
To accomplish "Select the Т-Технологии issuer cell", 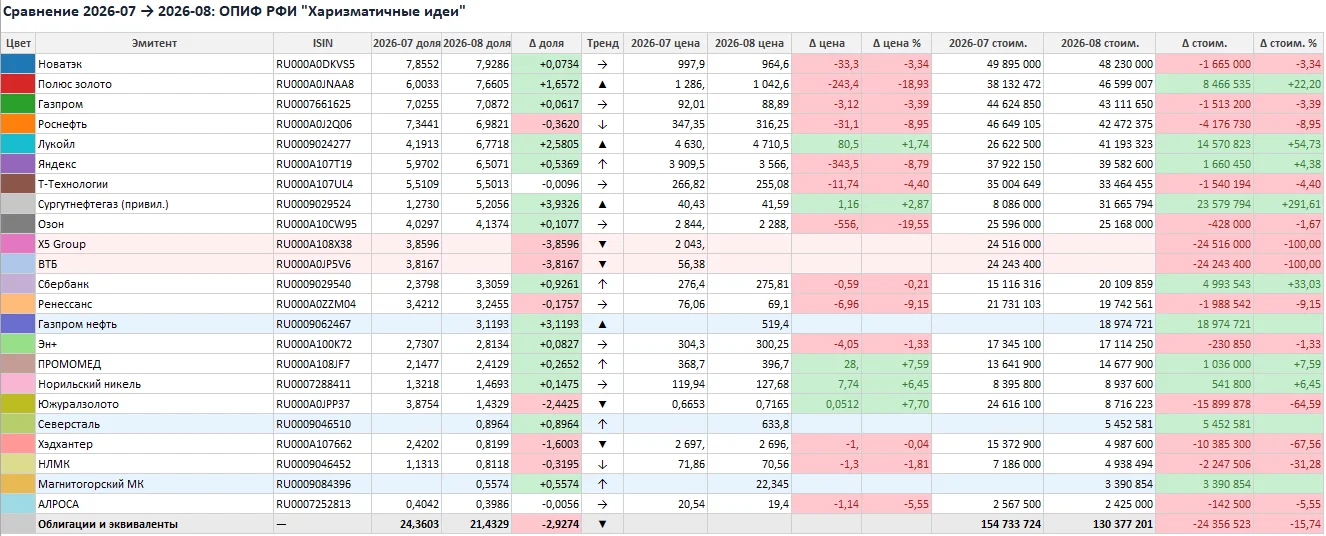I will [154, 184].
